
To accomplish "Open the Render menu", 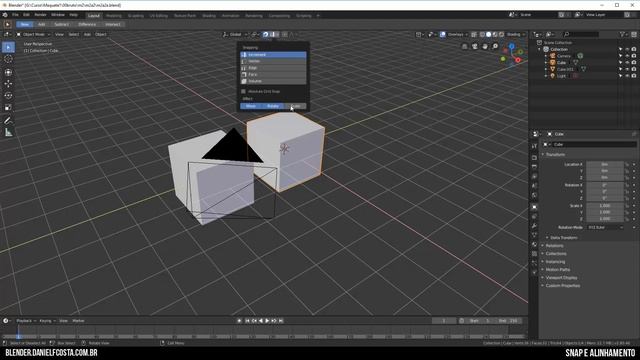I will 40,15.
